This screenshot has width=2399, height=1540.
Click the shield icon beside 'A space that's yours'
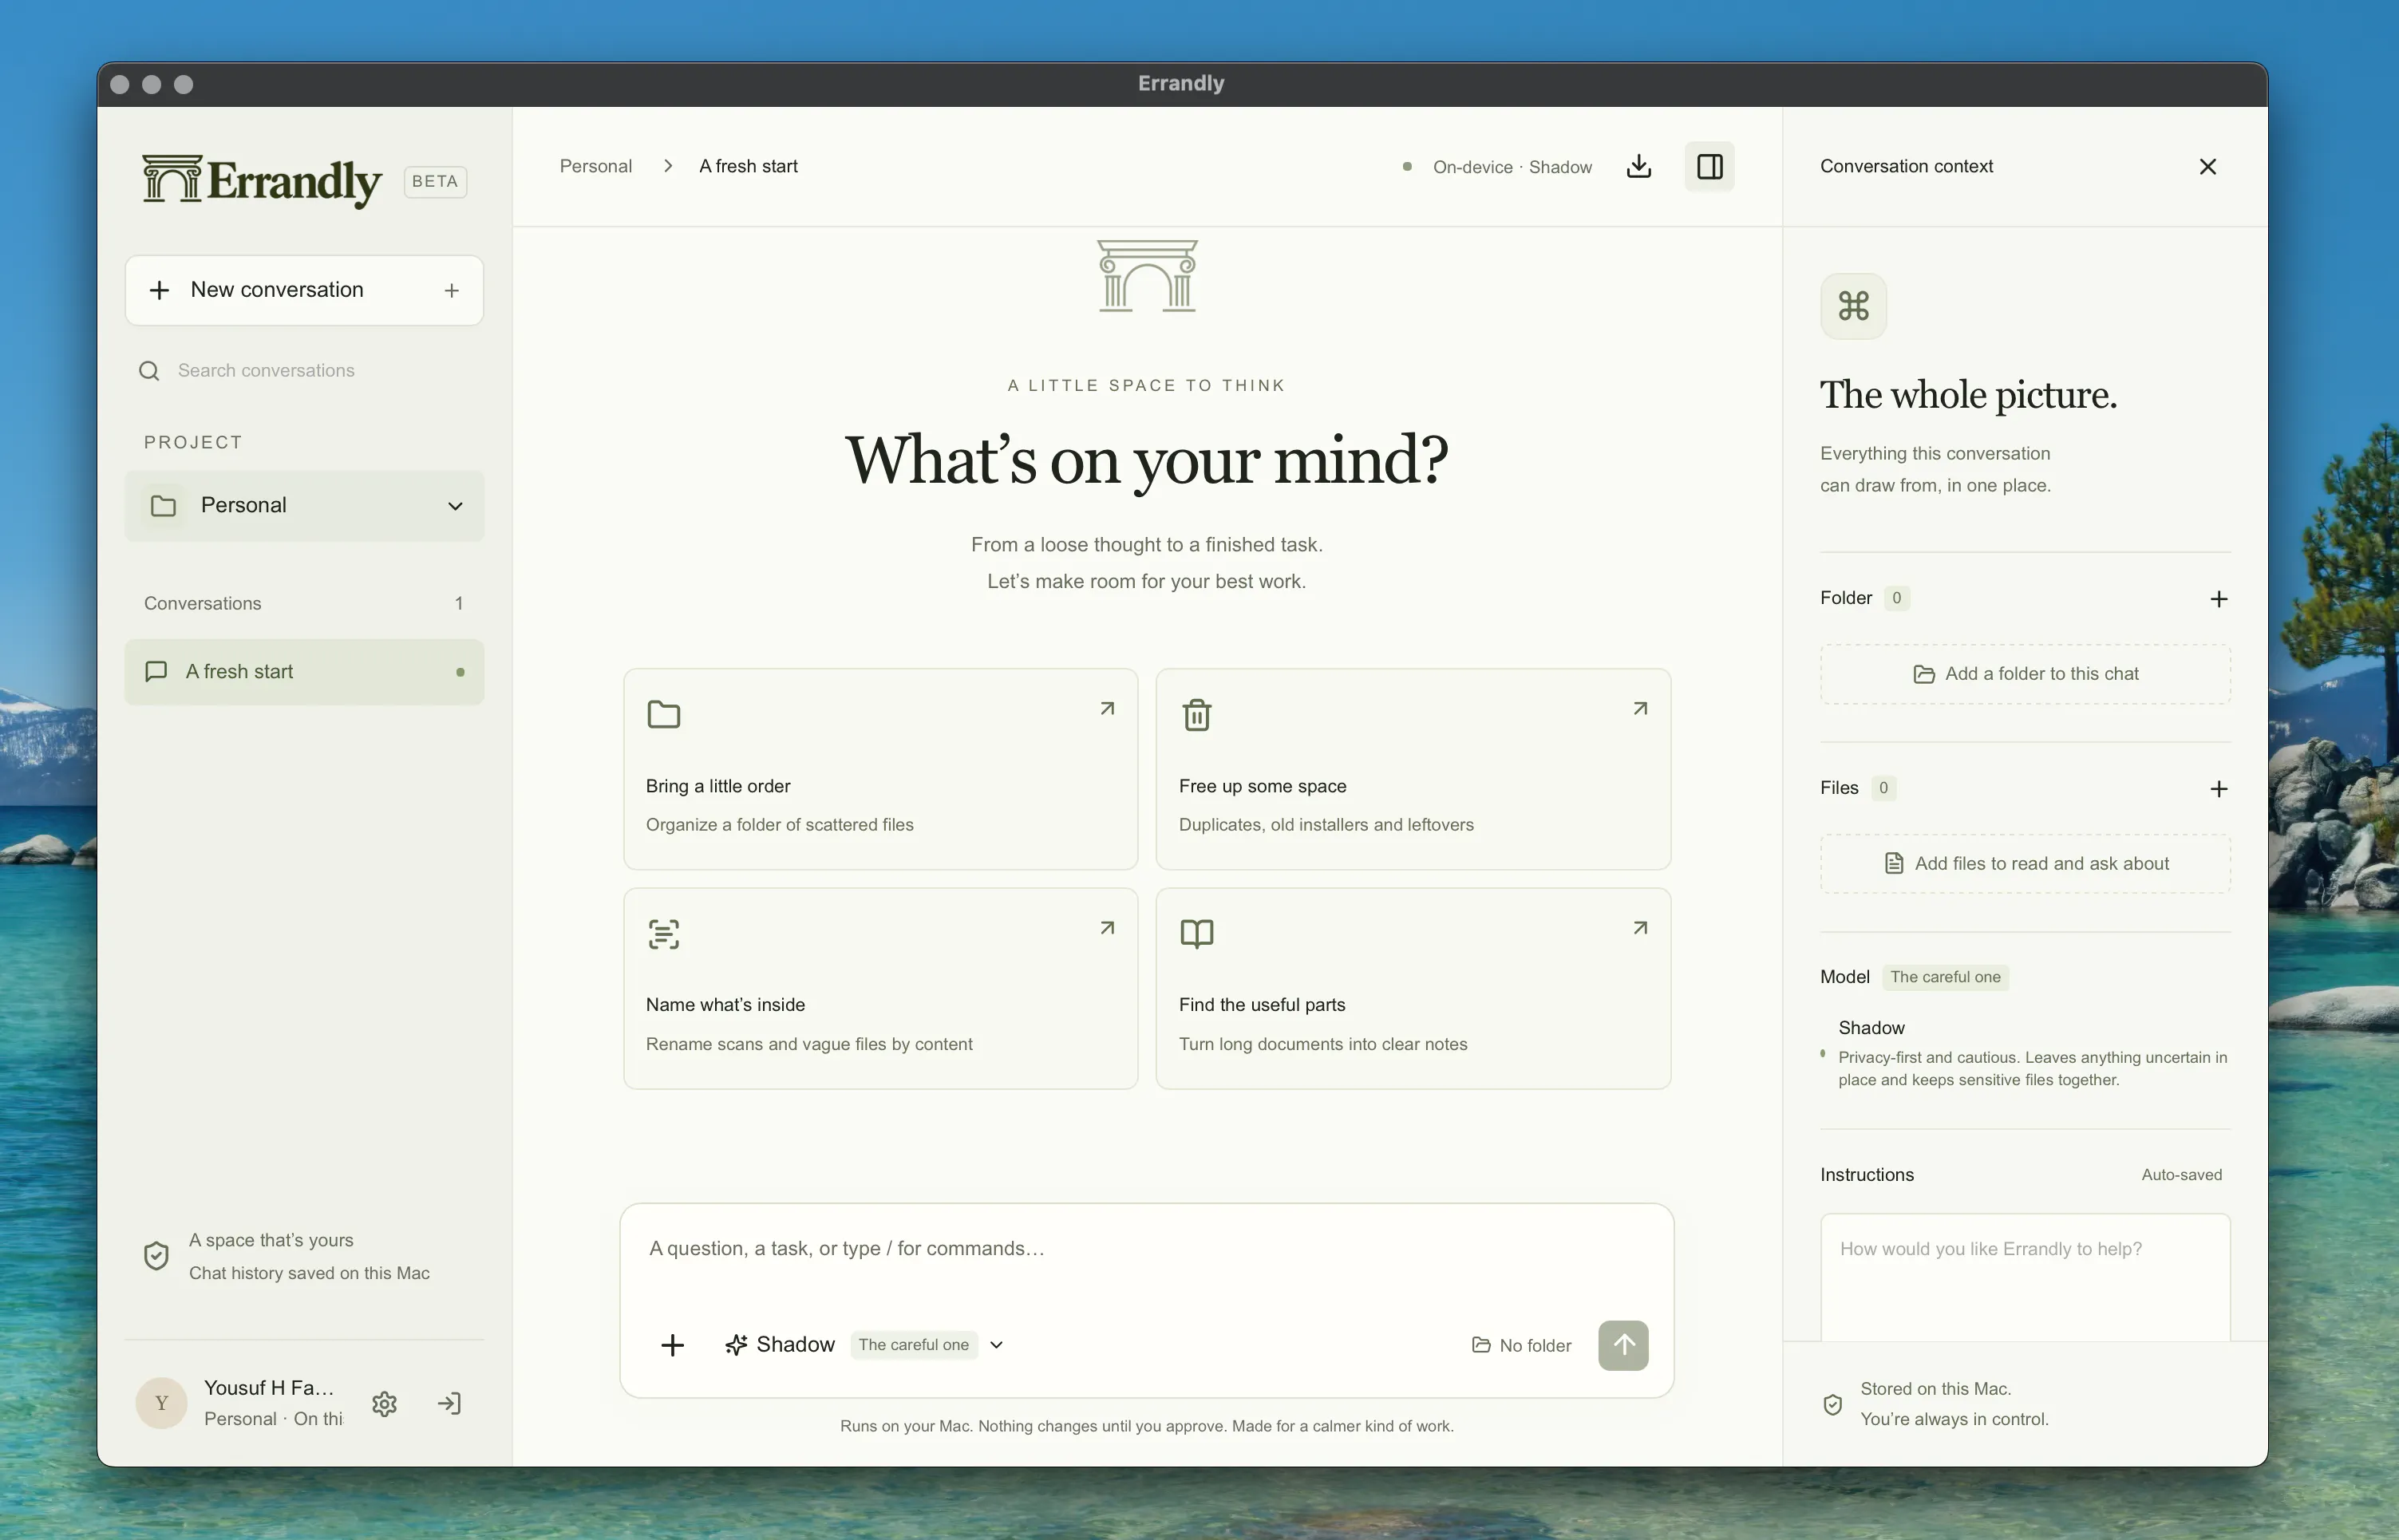pyautogui.click(x=156, y=1256)
